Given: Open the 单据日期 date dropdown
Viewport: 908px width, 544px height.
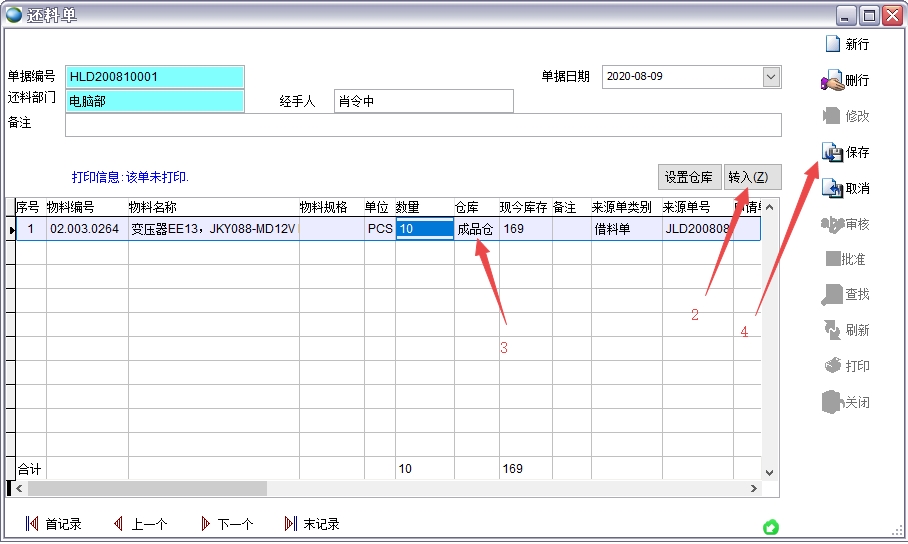Looking at the screenshot, I should (770, 77).
